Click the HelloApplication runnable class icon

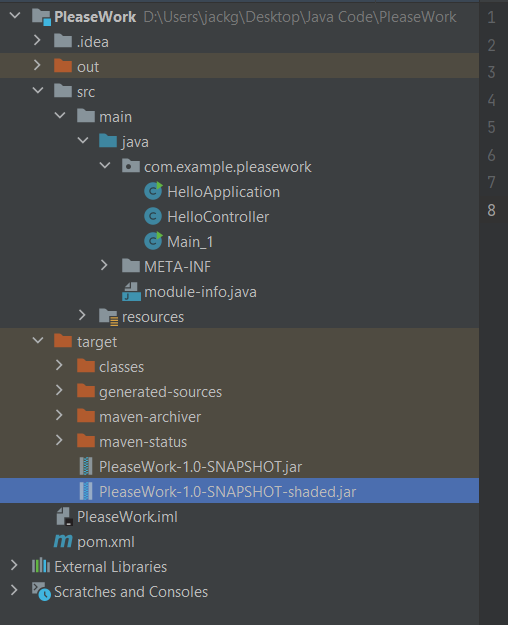click(x=153, y=191)
